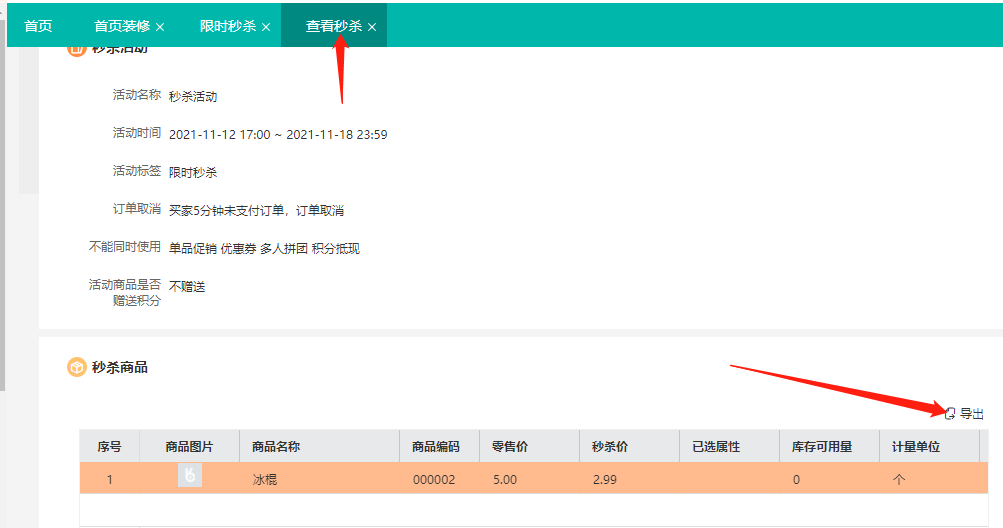Click the 秒杀价 column header

point(610,447)
